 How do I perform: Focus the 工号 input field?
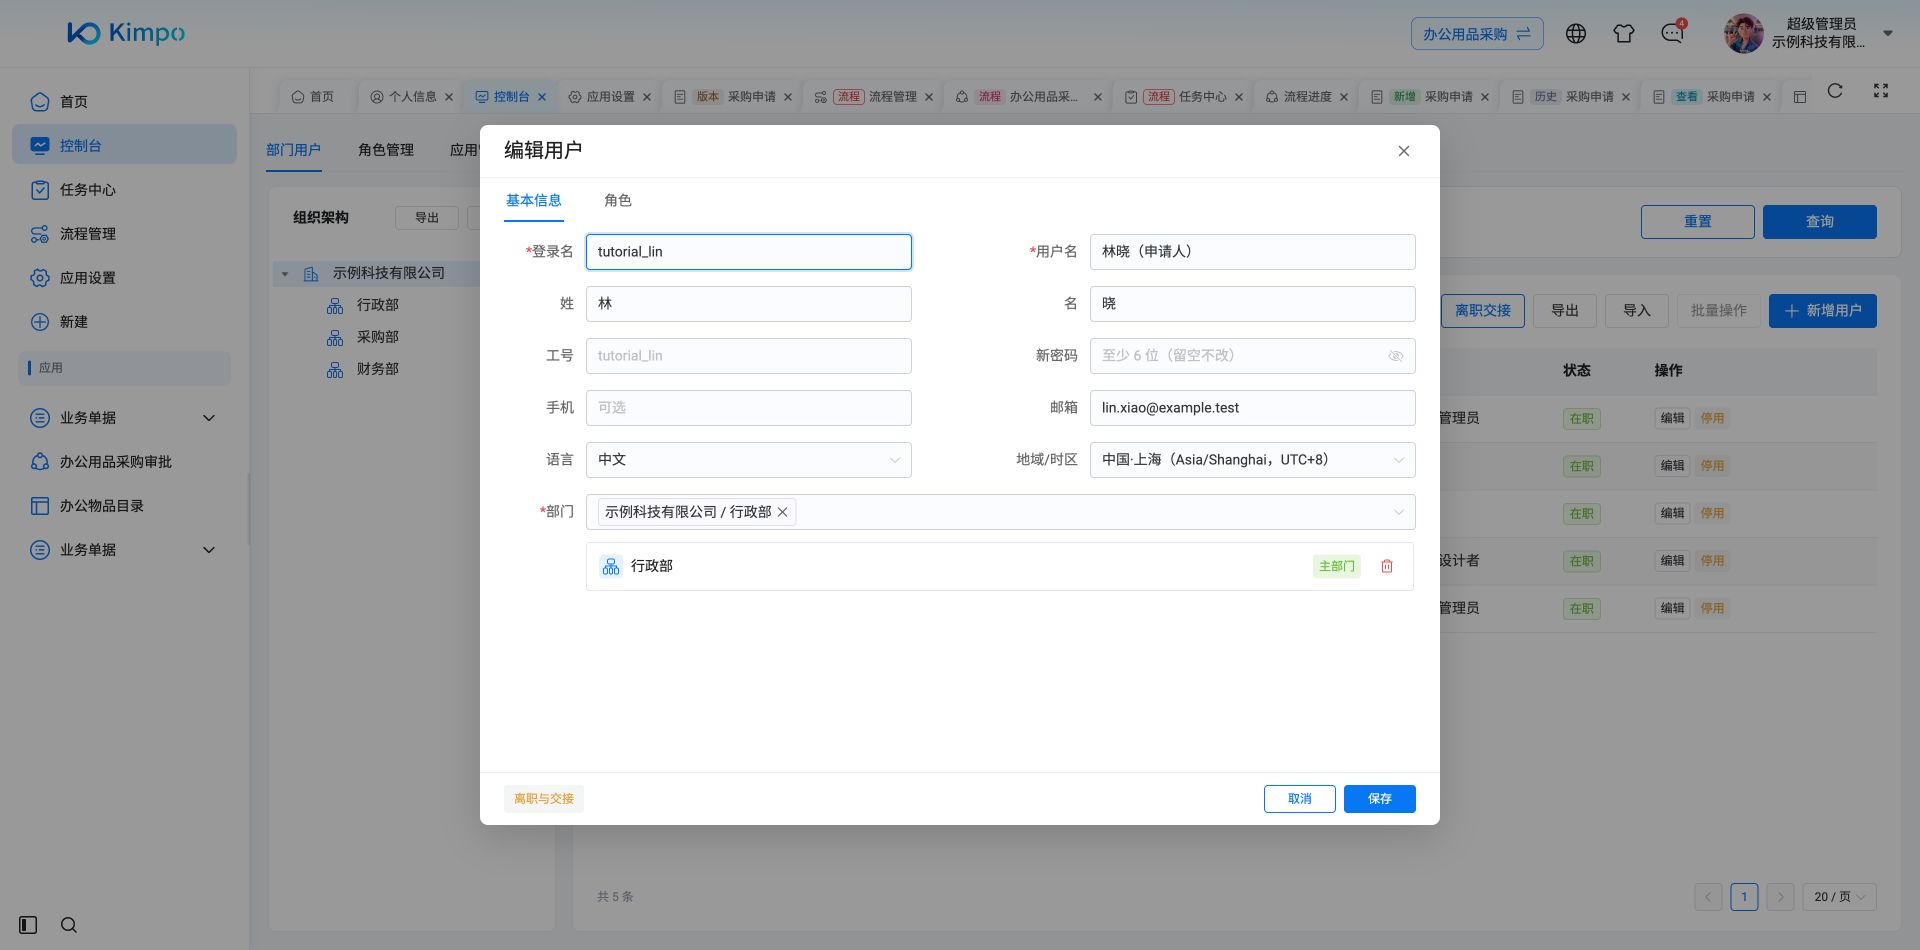click(x=749, y=356)
